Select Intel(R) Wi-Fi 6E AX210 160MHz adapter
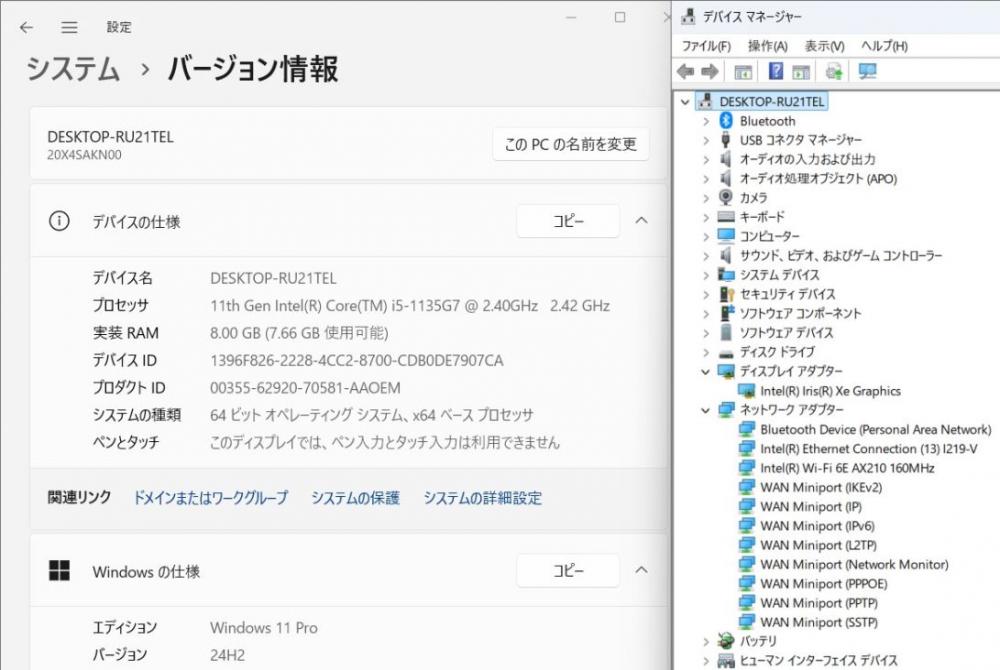This screenshot has height=670, width=1000. [847, 468]
